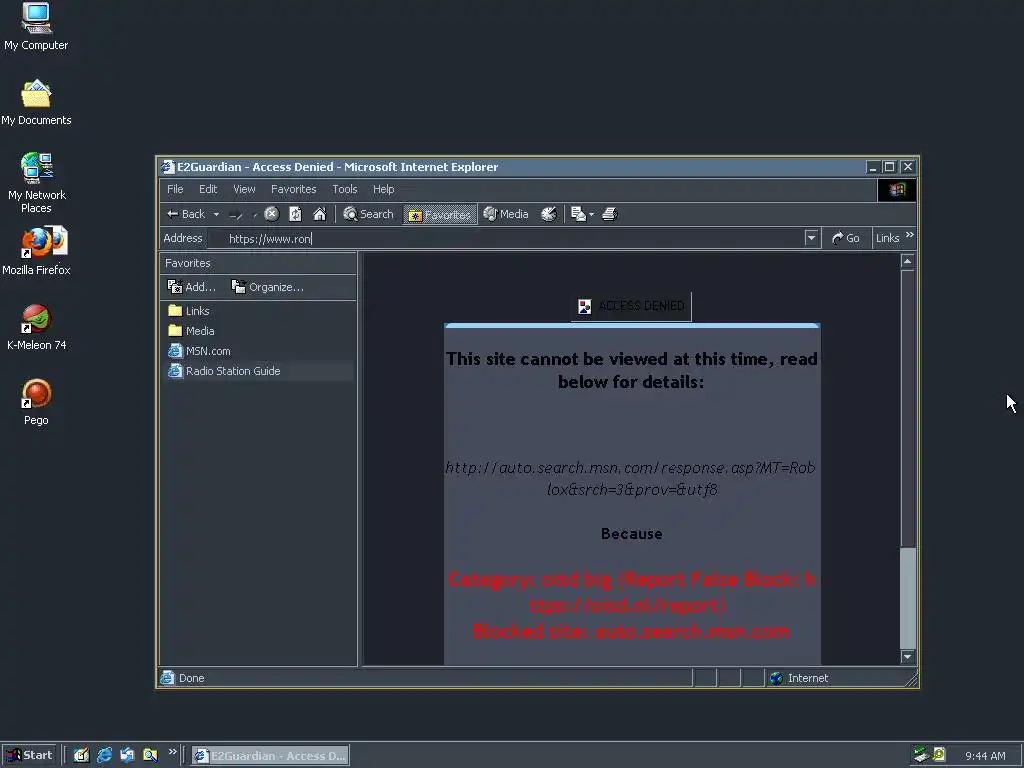Select Mozilla Firefox desktop shortcut
The image size is (1024, 768).
click(36, 251)
